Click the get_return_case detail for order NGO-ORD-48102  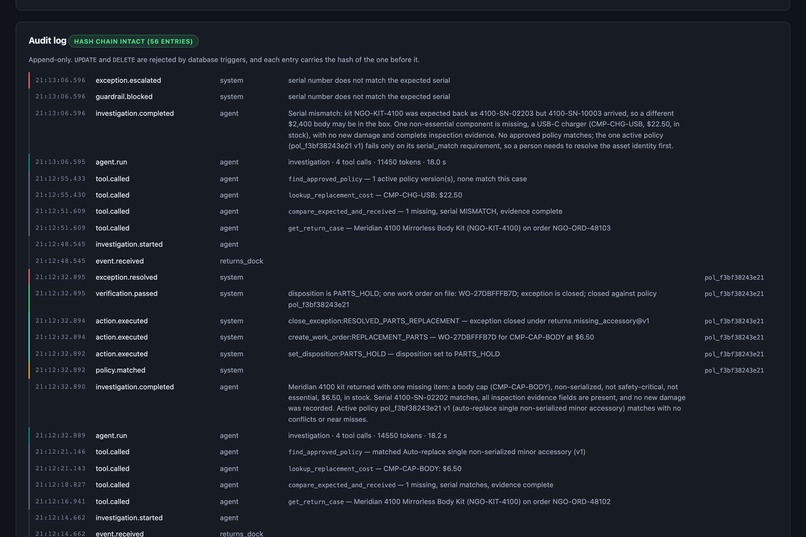(449, 502)
